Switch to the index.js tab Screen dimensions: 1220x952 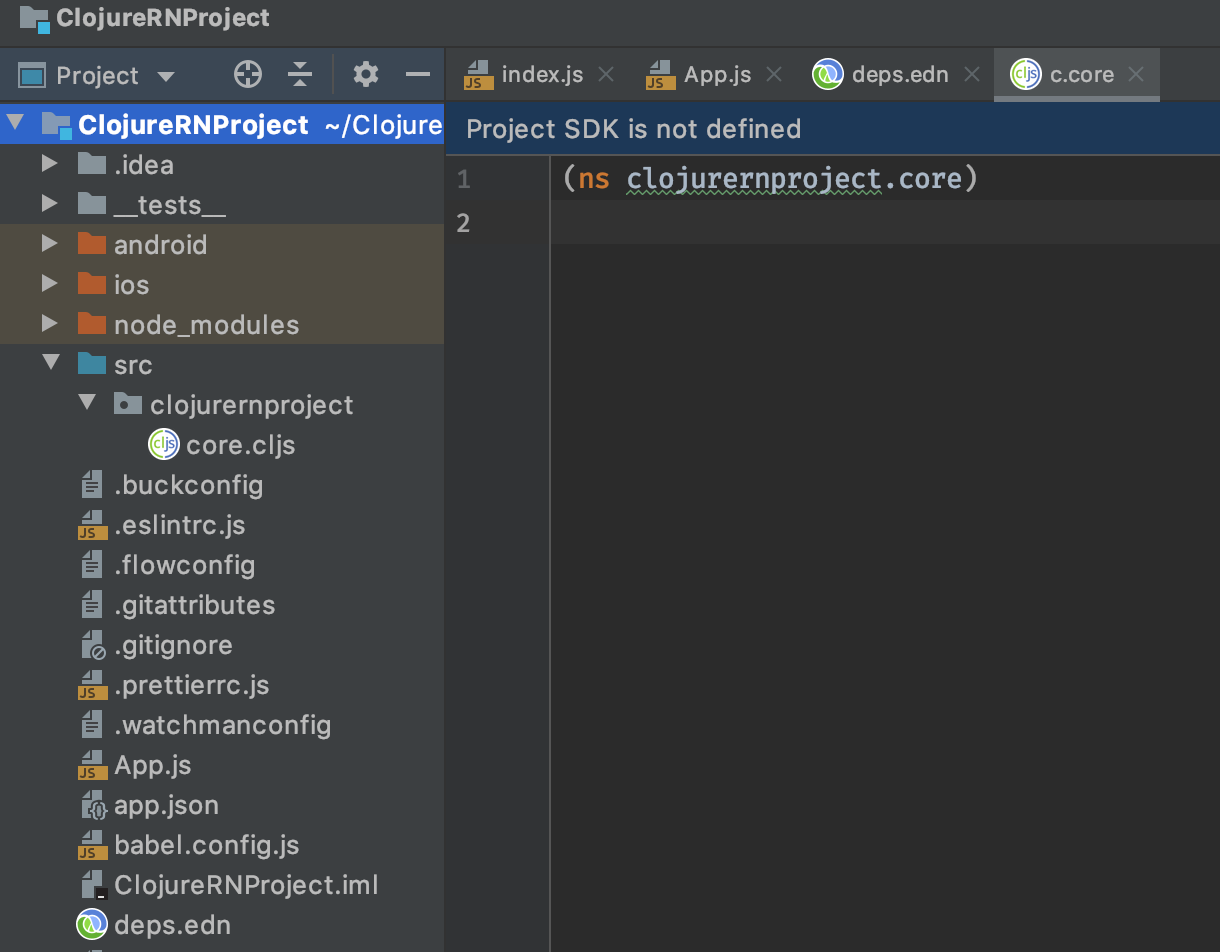click(542, 75)
